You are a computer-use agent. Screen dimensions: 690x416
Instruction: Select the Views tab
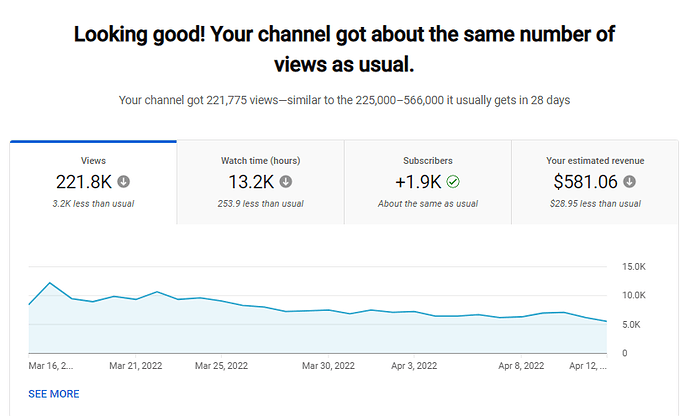coord(93,181)
